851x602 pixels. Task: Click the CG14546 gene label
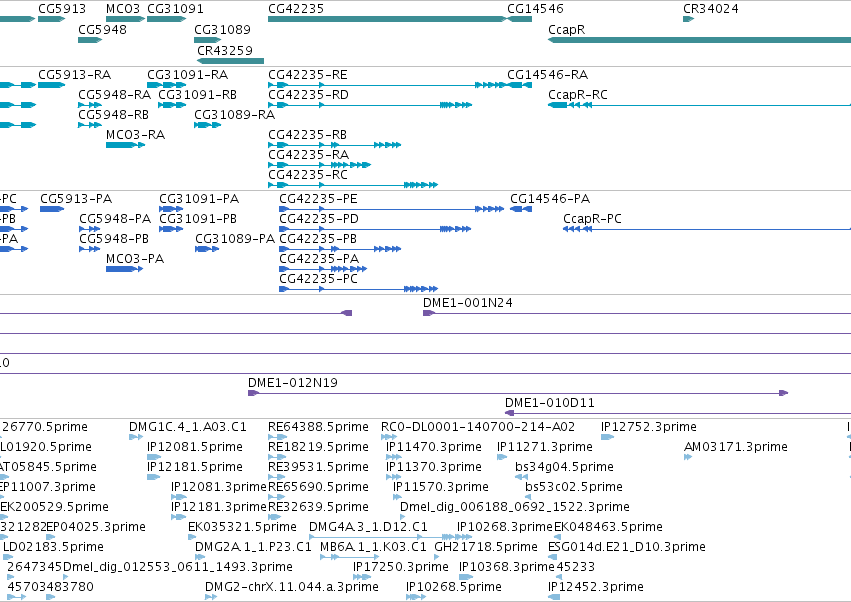tap(535, 9)
